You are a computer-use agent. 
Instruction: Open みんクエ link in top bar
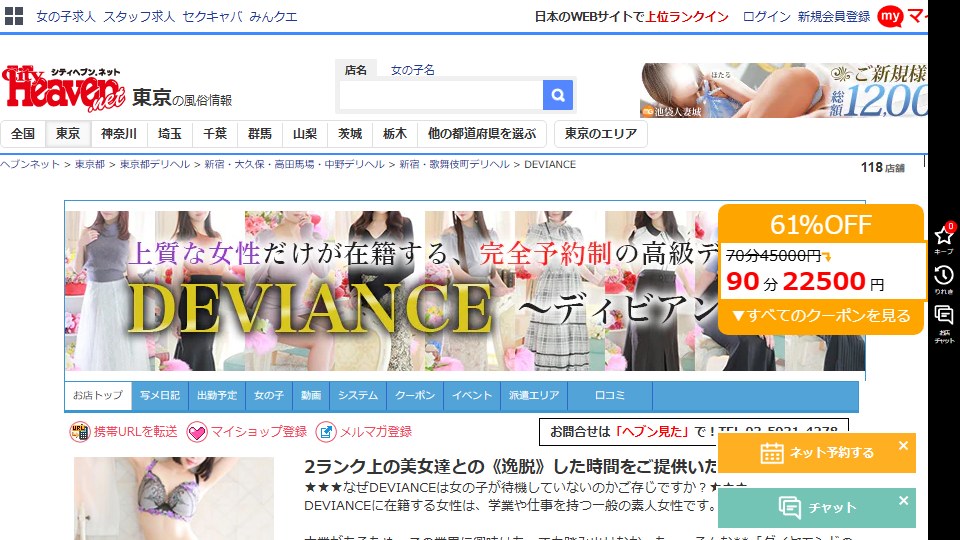click(273, 17)
